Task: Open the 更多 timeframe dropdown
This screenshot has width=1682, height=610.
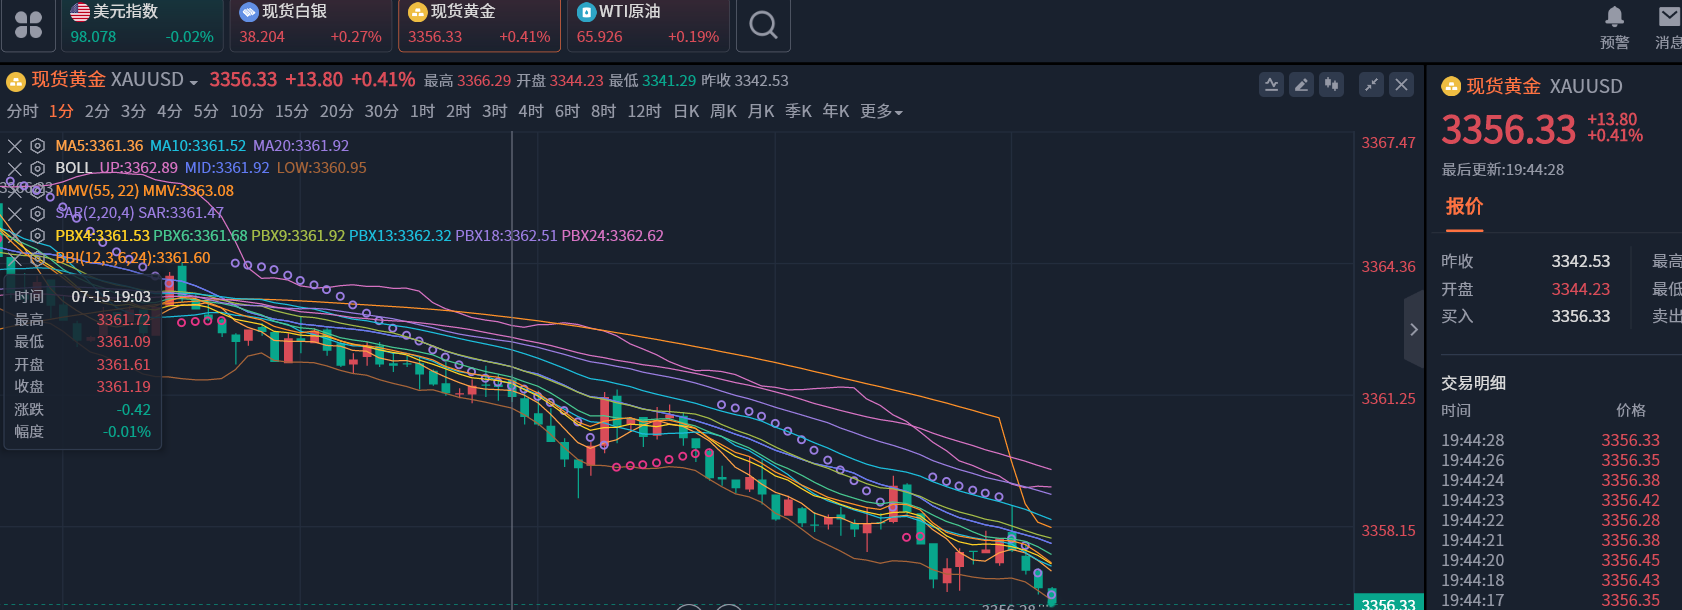Action: [x=881, y=112]
